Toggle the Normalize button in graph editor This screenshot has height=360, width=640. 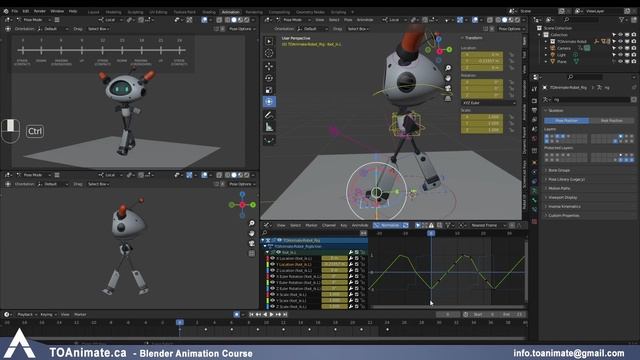pos(387,225)
